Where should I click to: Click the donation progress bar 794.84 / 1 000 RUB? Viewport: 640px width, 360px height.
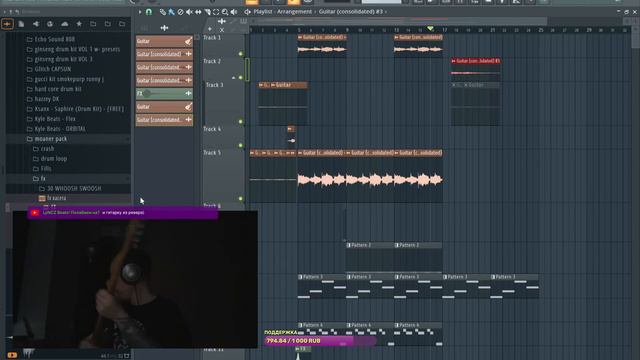(x=320, y=341)
